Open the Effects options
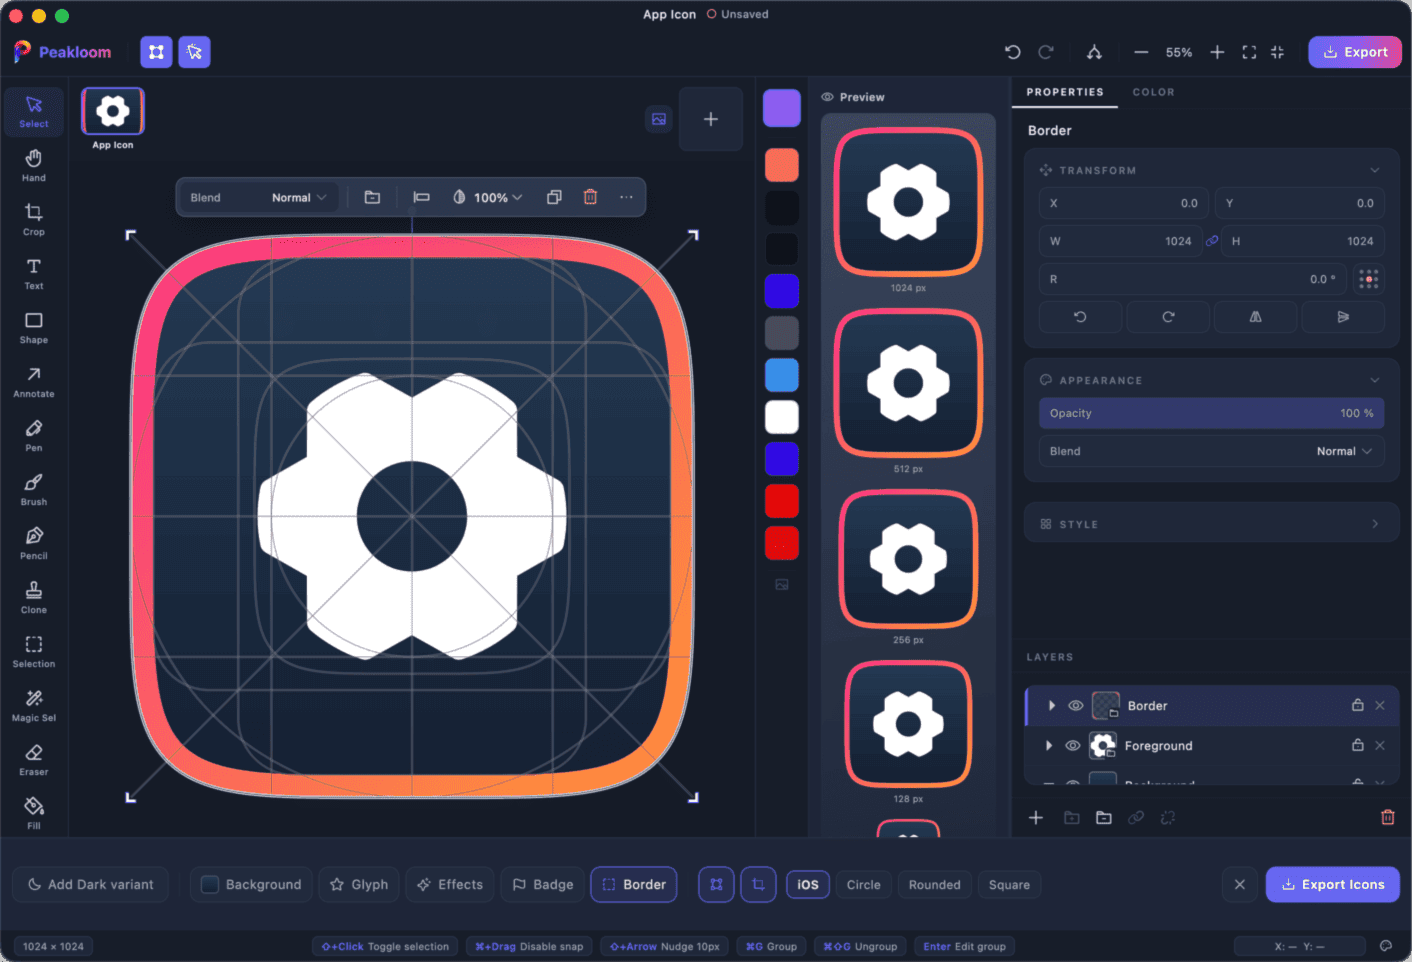Screen dimensions: 1412x962 pyautogui.click(x=450, y=885)
